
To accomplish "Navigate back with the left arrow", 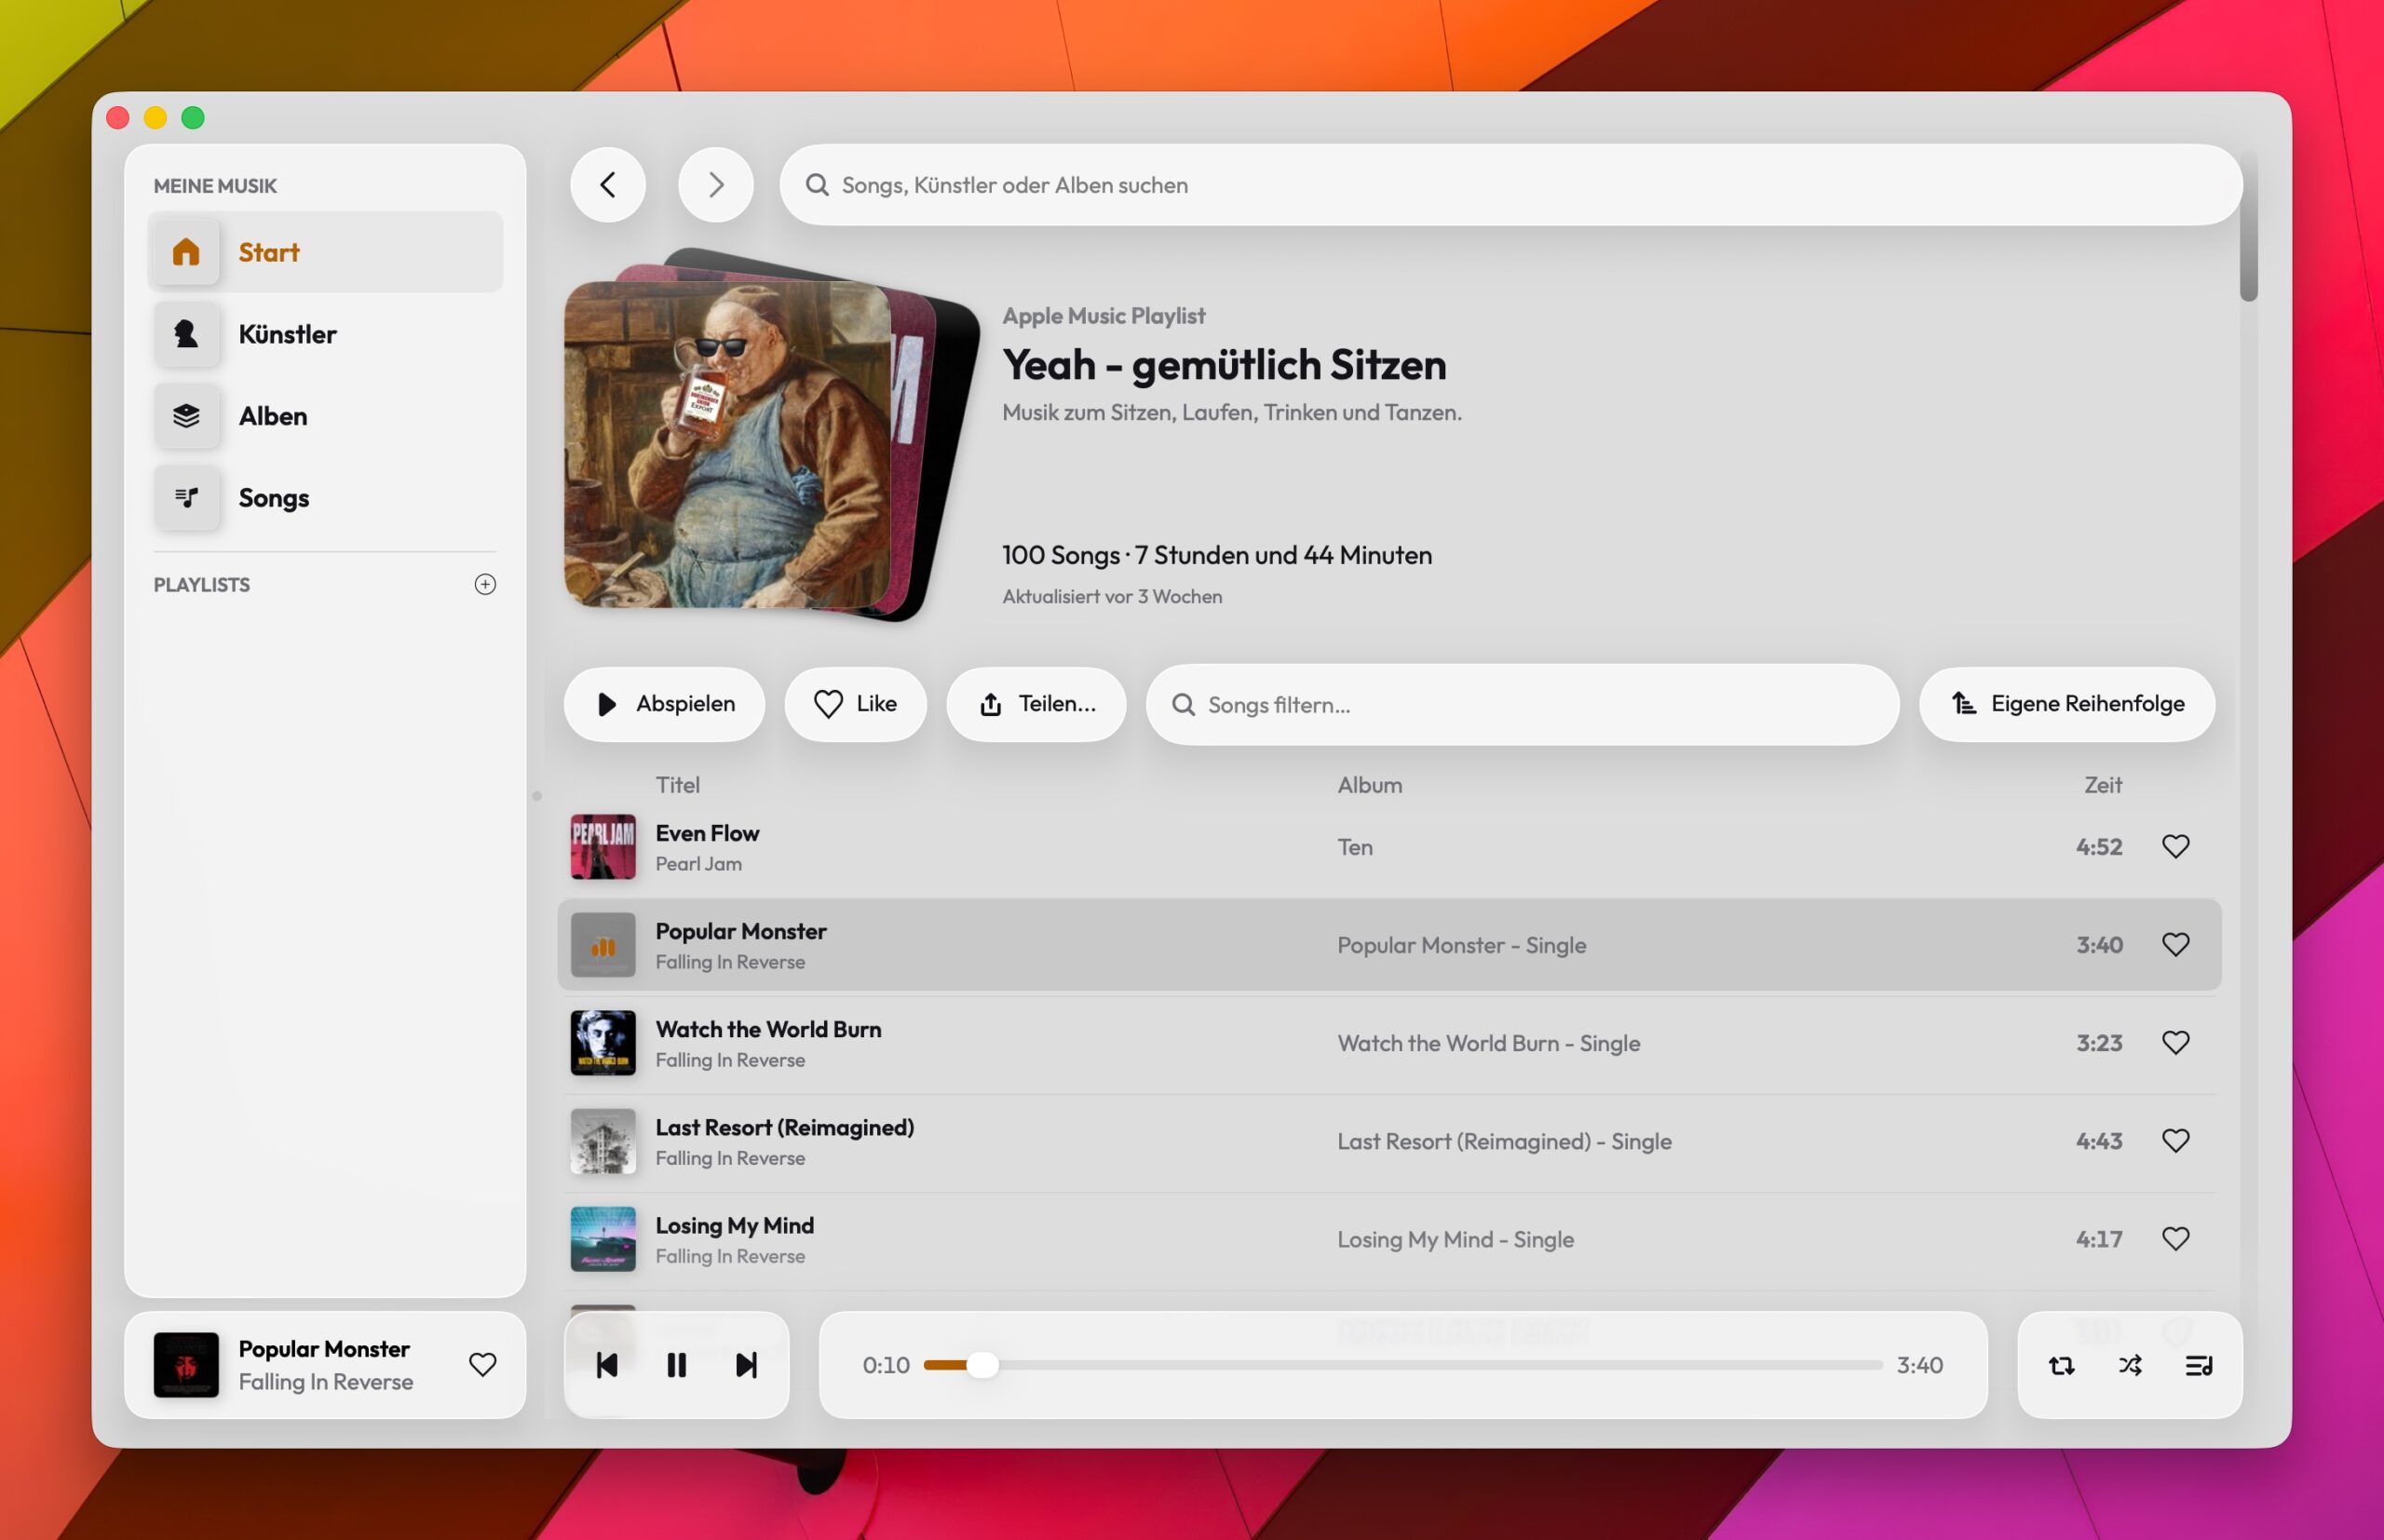I will (607, 185).
